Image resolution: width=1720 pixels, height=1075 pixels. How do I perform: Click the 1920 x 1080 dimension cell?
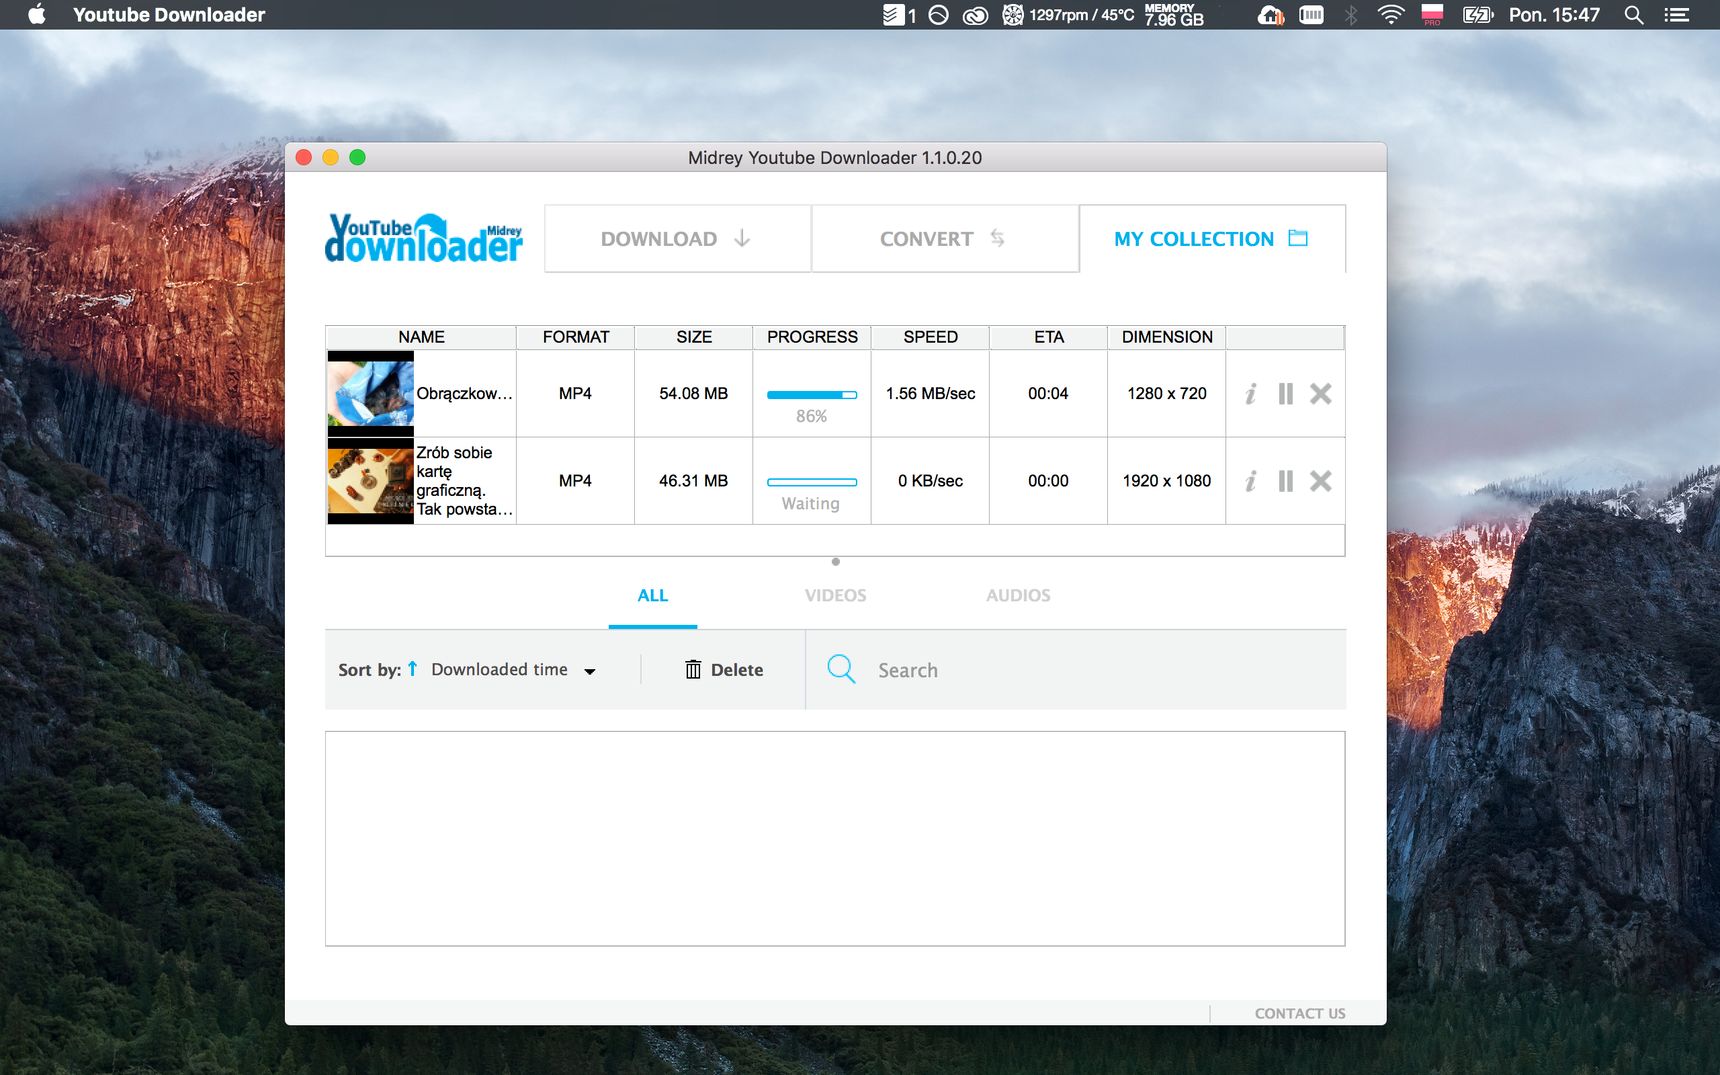[1167, 481]
